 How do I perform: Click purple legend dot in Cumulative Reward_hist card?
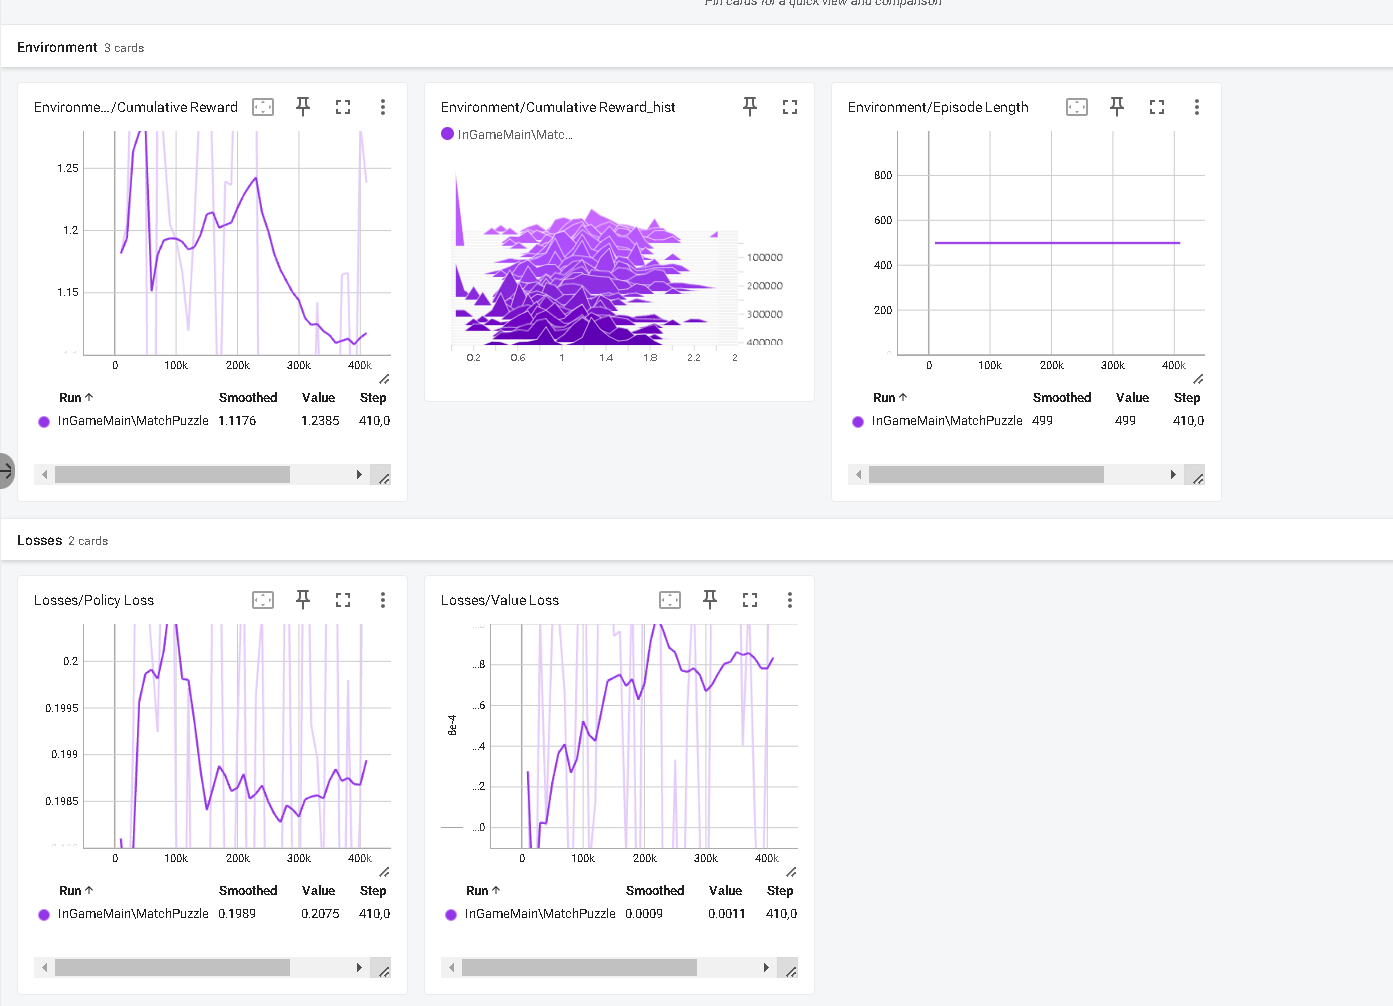coord(447,134)
